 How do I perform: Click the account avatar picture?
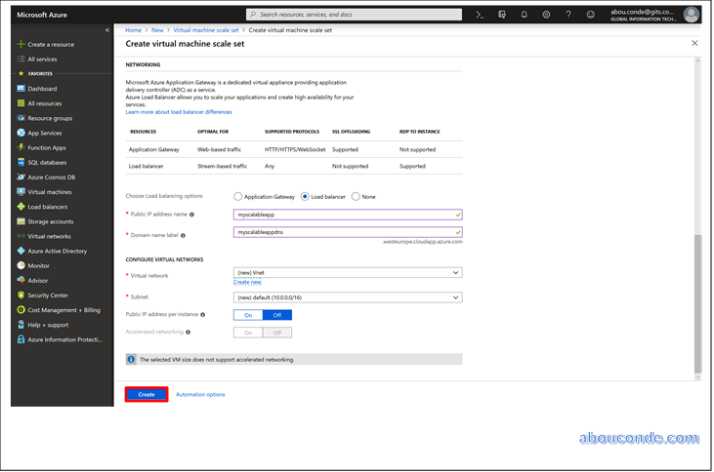(691, 15)
